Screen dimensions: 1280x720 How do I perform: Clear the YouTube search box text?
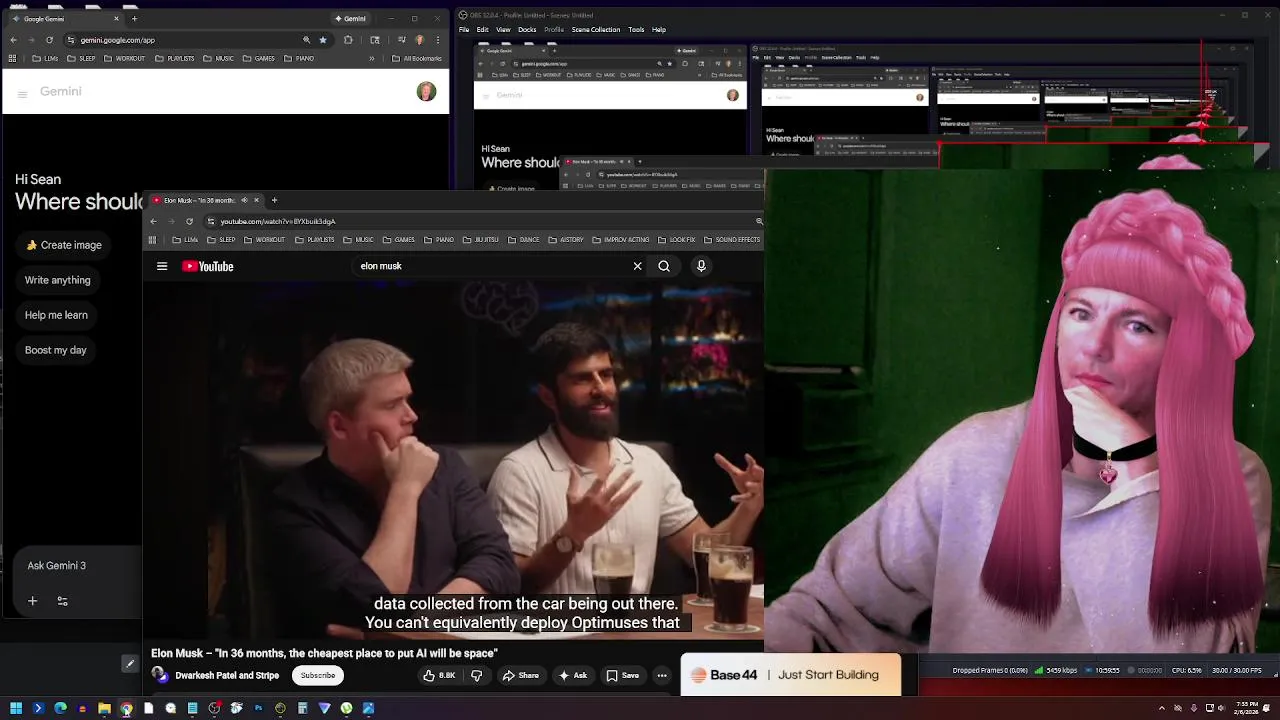pyautogui.click(x=637, y=266)
